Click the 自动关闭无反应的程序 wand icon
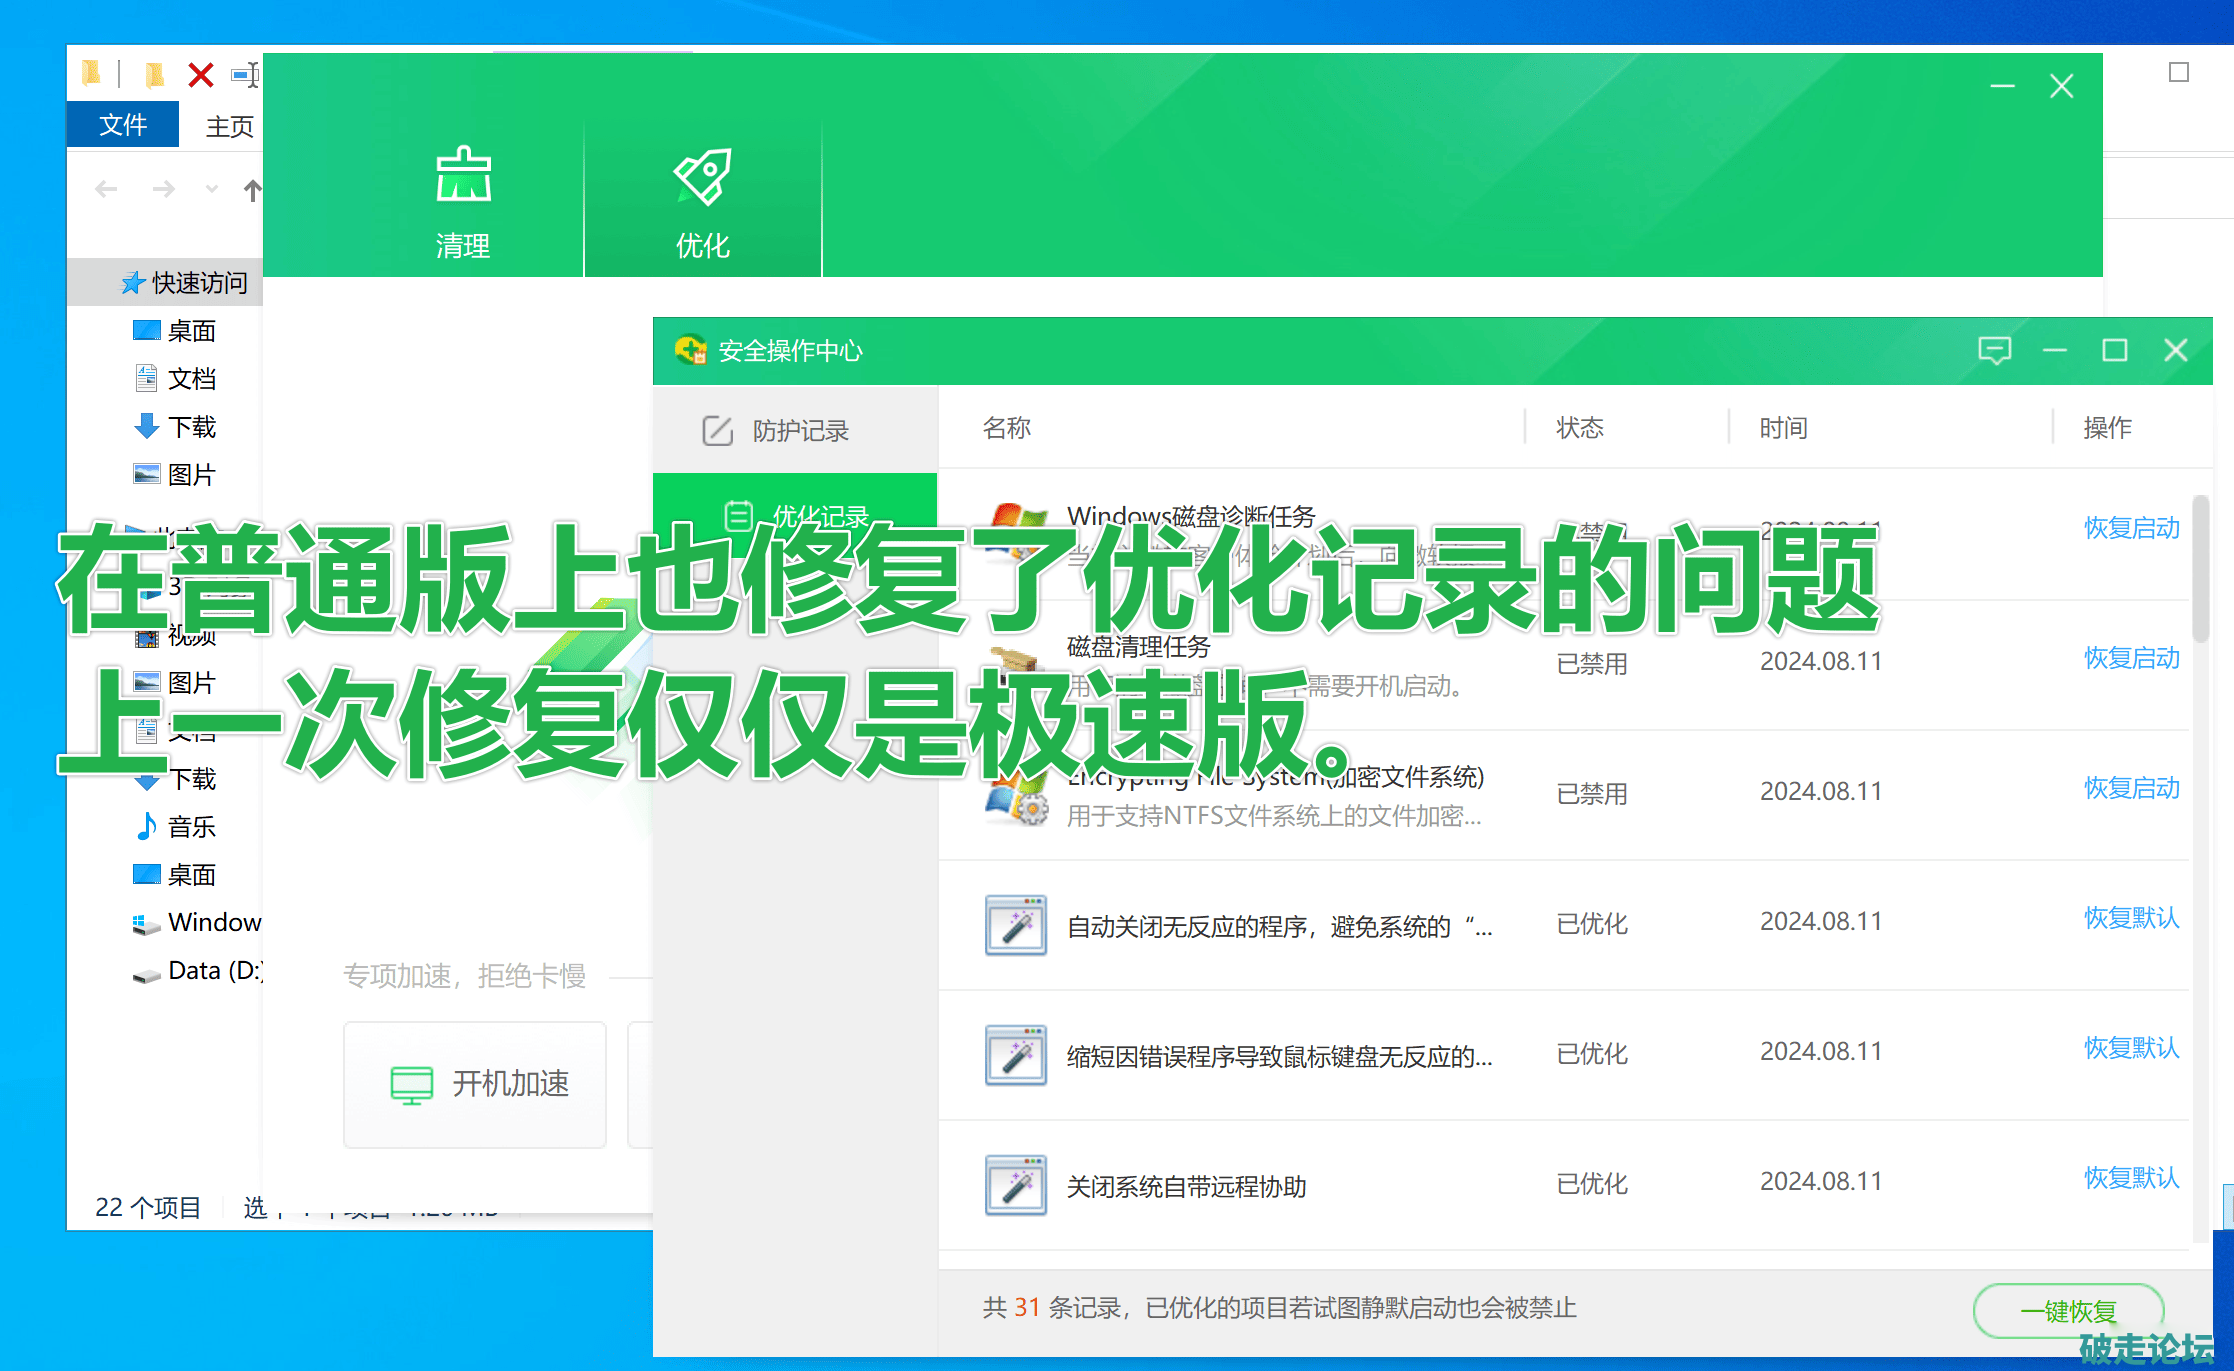Screen dimensions: 2234x1371 click(x=1015, y=926)
